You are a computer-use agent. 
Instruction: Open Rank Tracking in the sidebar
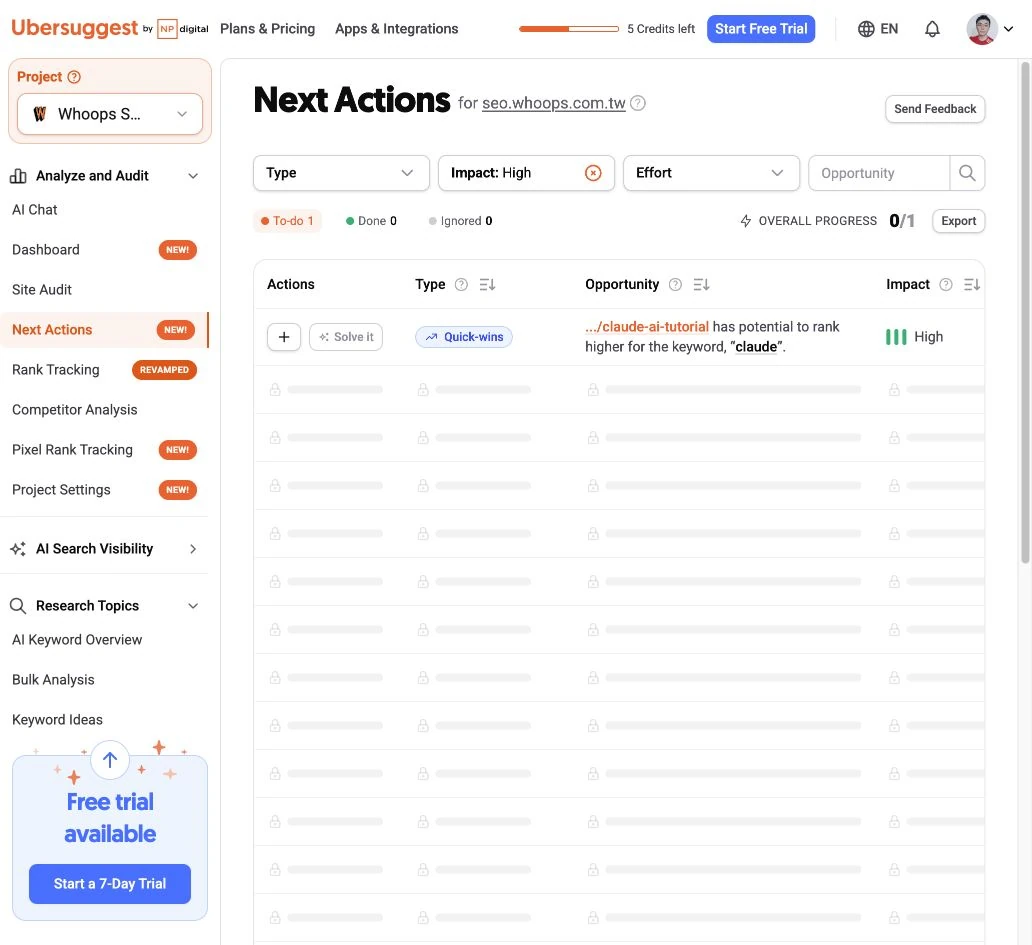pos(55,370)
